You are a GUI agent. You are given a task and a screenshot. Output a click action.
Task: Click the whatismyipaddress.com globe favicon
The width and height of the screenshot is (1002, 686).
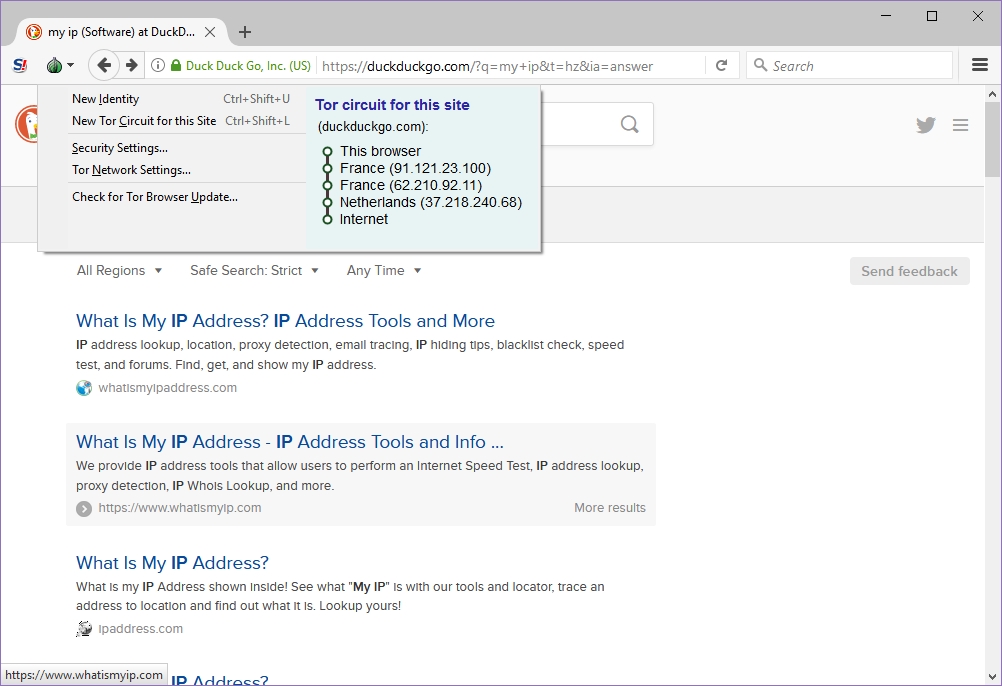pyautogui.click(x=84, y=388)
